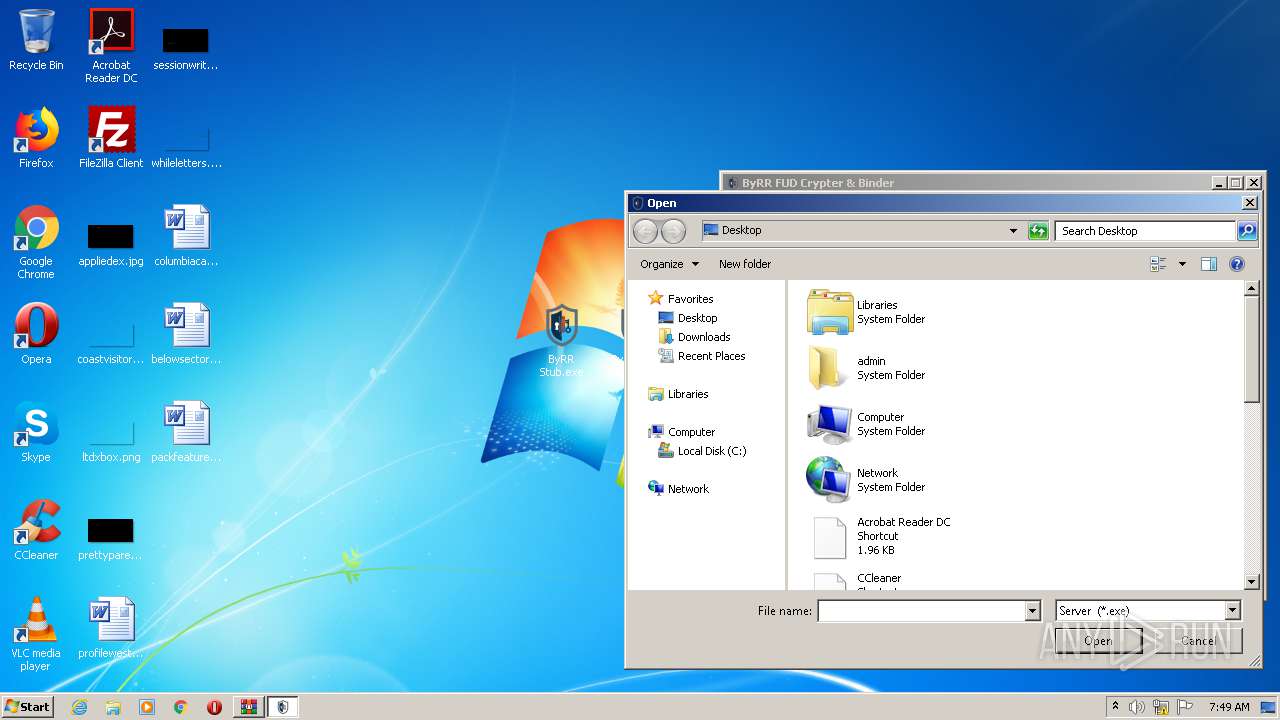Show hidden tray icons arrow
The image size is (1280, 720).
[1115, 706]
